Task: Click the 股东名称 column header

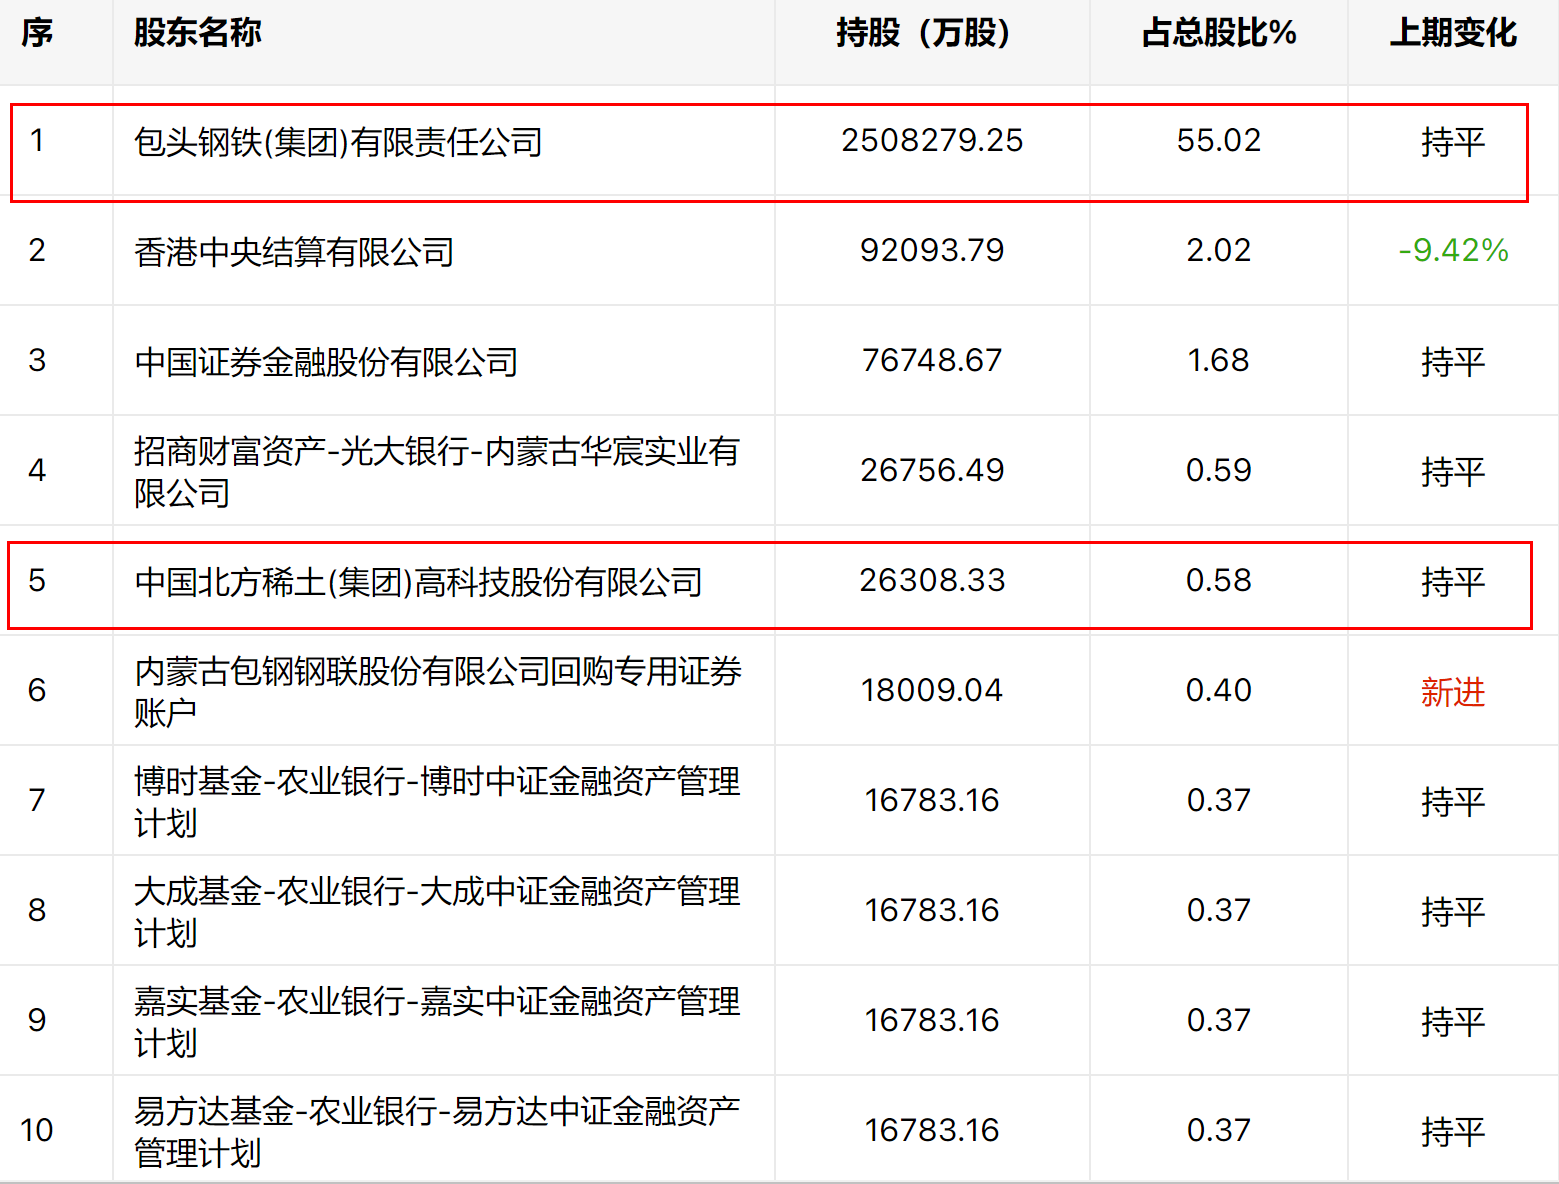Action: point(198,33)
